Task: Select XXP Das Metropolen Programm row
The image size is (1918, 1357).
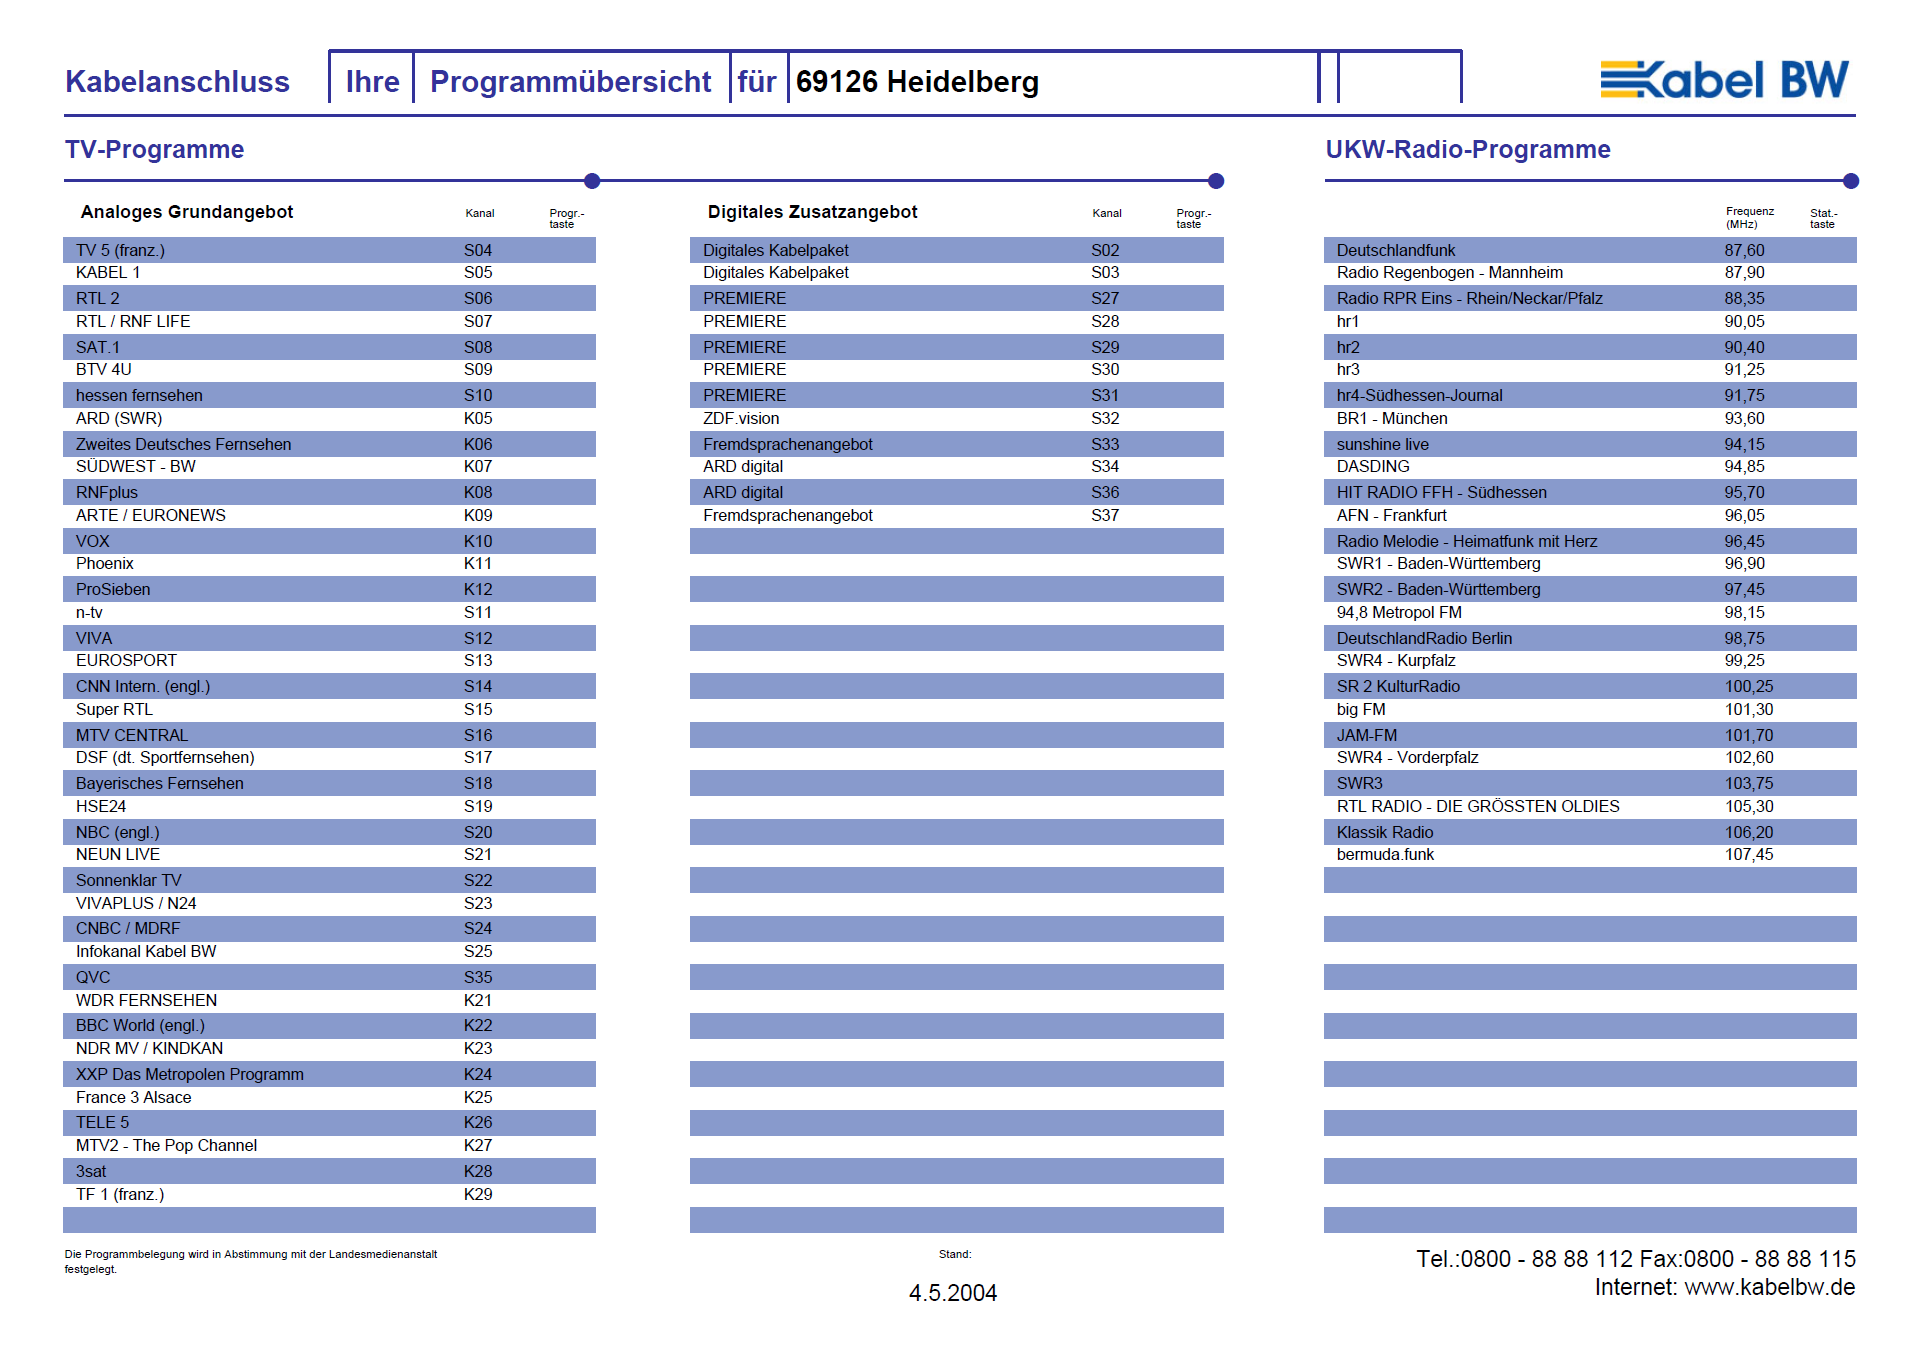Action: click(329, 1074)
